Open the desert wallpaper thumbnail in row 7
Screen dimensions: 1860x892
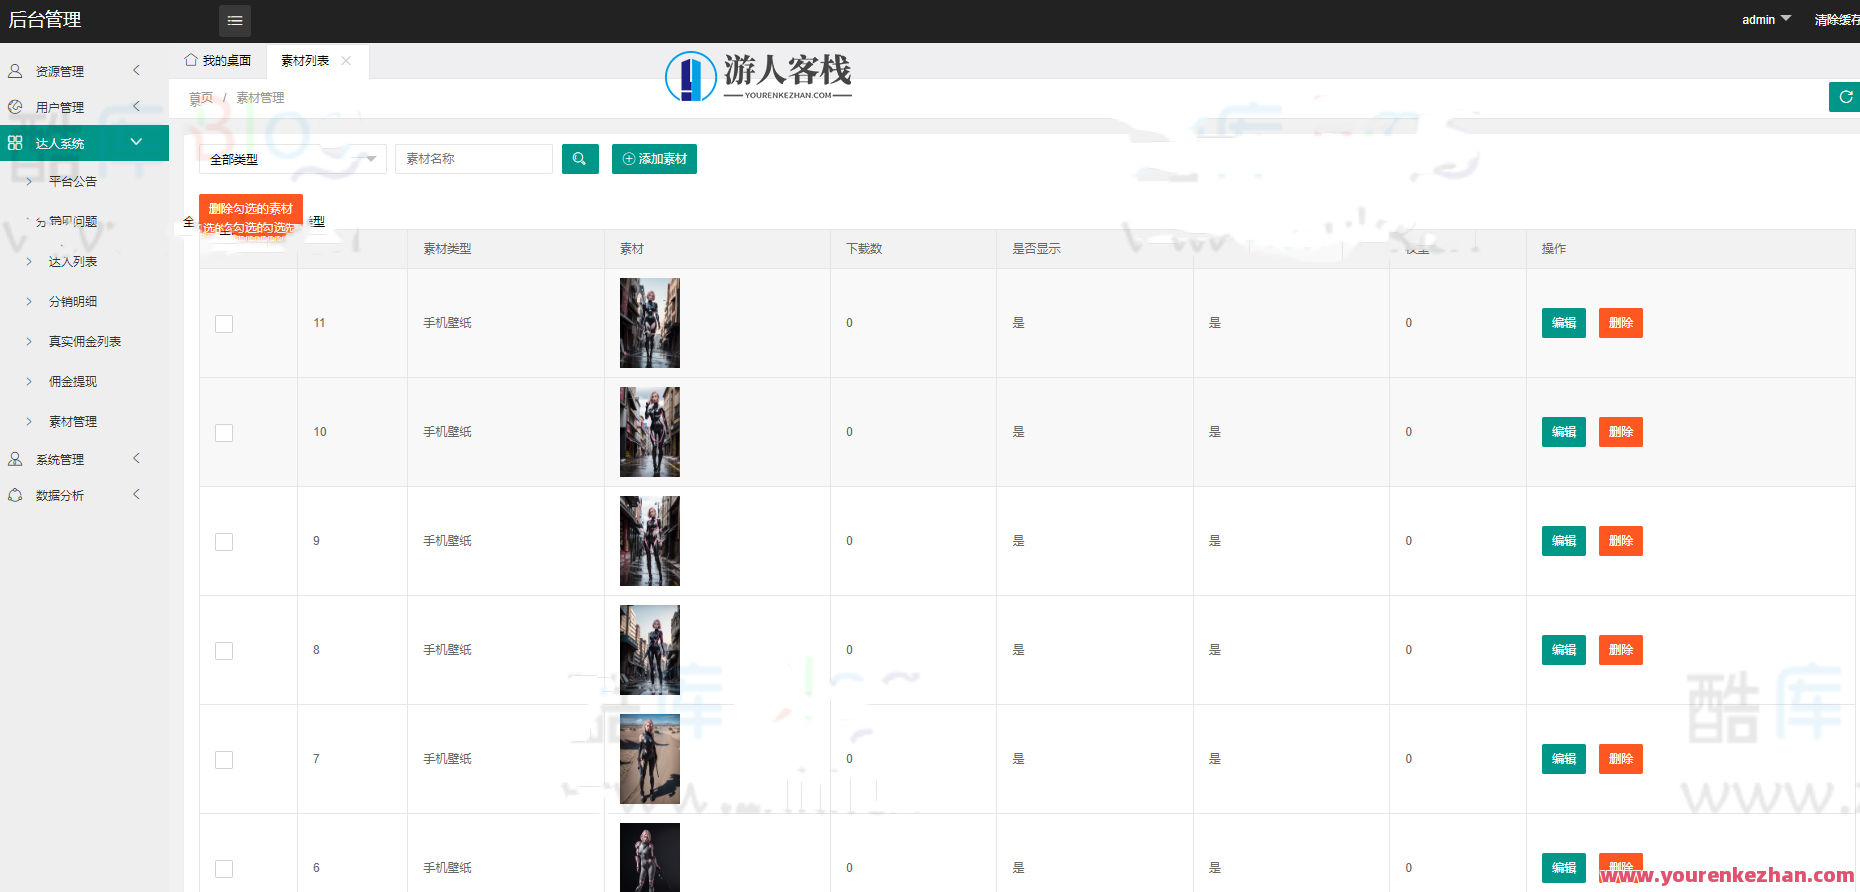pyautogui.click(x=650, y=759)
